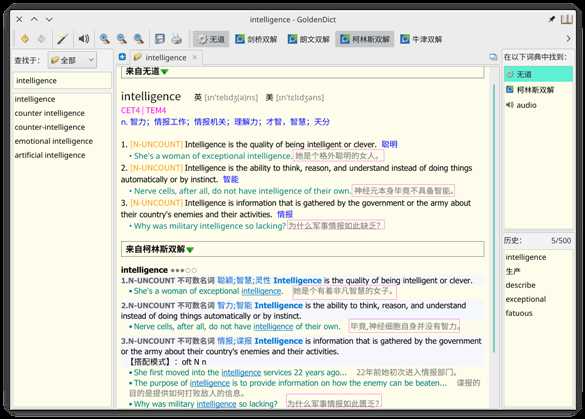The width and height of the screenshot is (585, 419).
Task: Collapse the 来自无道 article with its green triangle
Action: click(x=165, y=72)
